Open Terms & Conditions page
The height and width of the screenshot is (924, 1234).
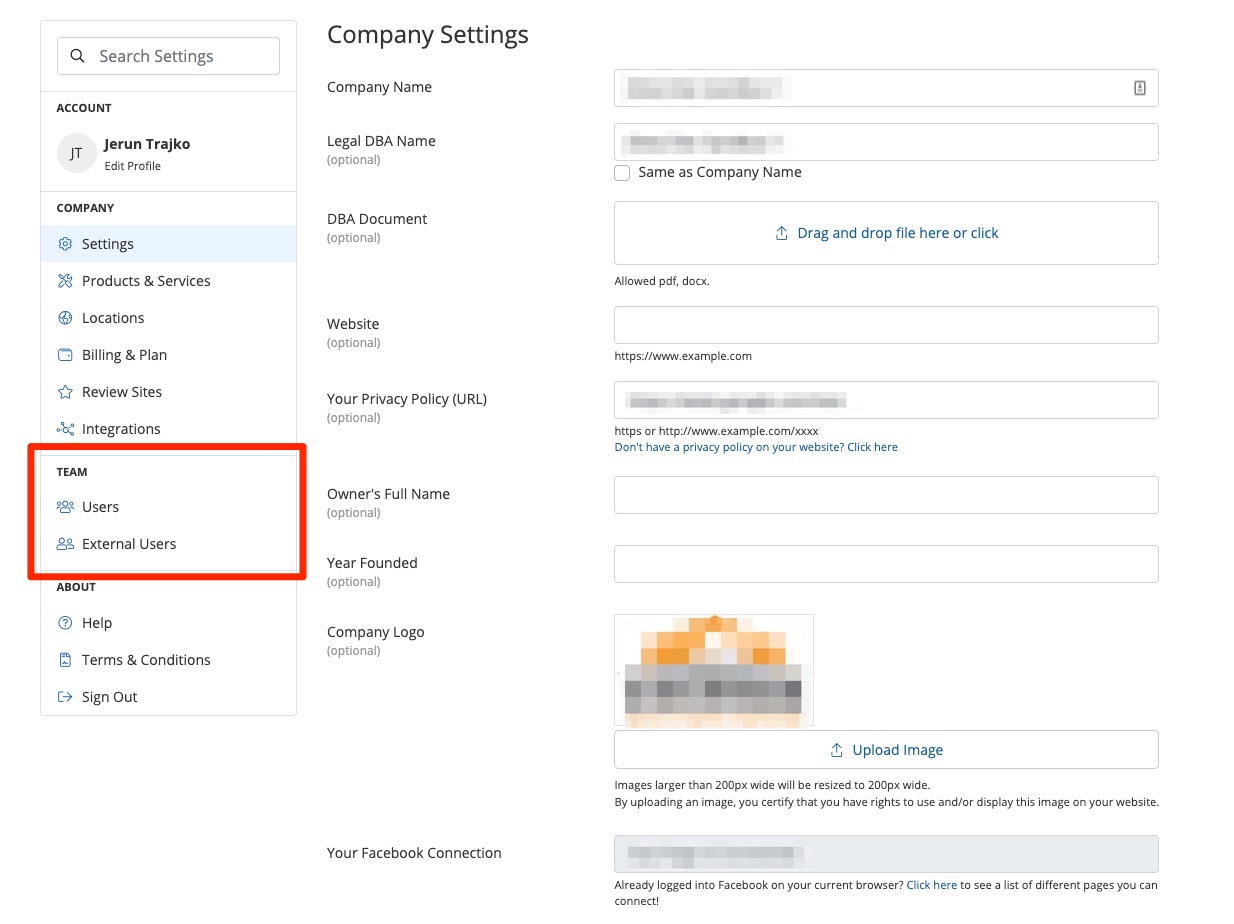(x=146, y=660)
